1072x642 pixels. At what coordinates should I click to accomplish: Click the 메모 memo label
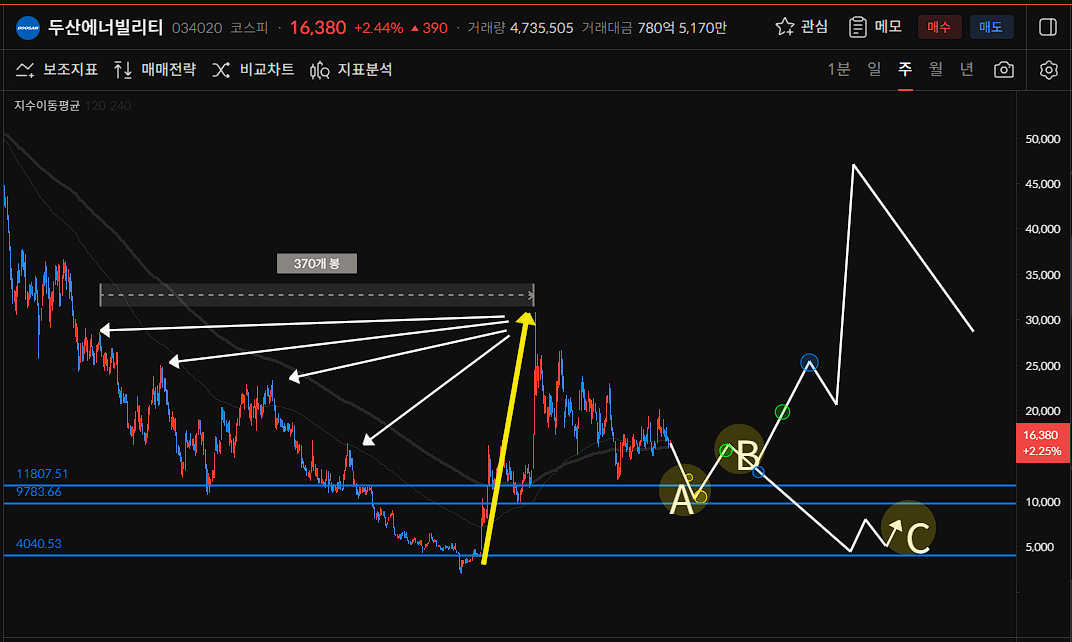888,27
